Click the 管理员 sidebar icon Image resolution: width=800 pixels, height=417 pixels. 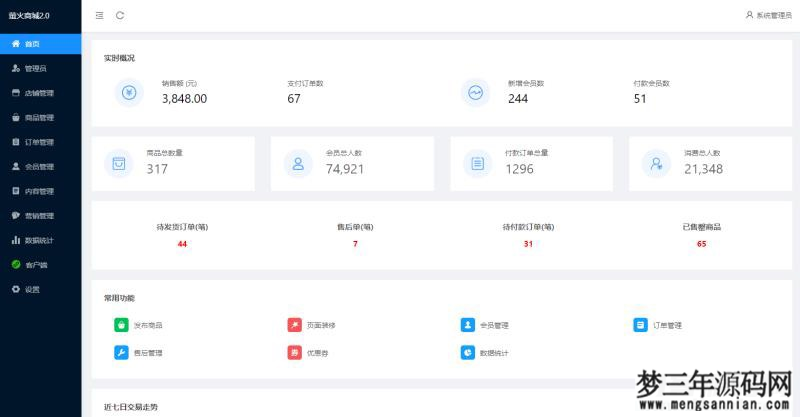click(16, 68)
